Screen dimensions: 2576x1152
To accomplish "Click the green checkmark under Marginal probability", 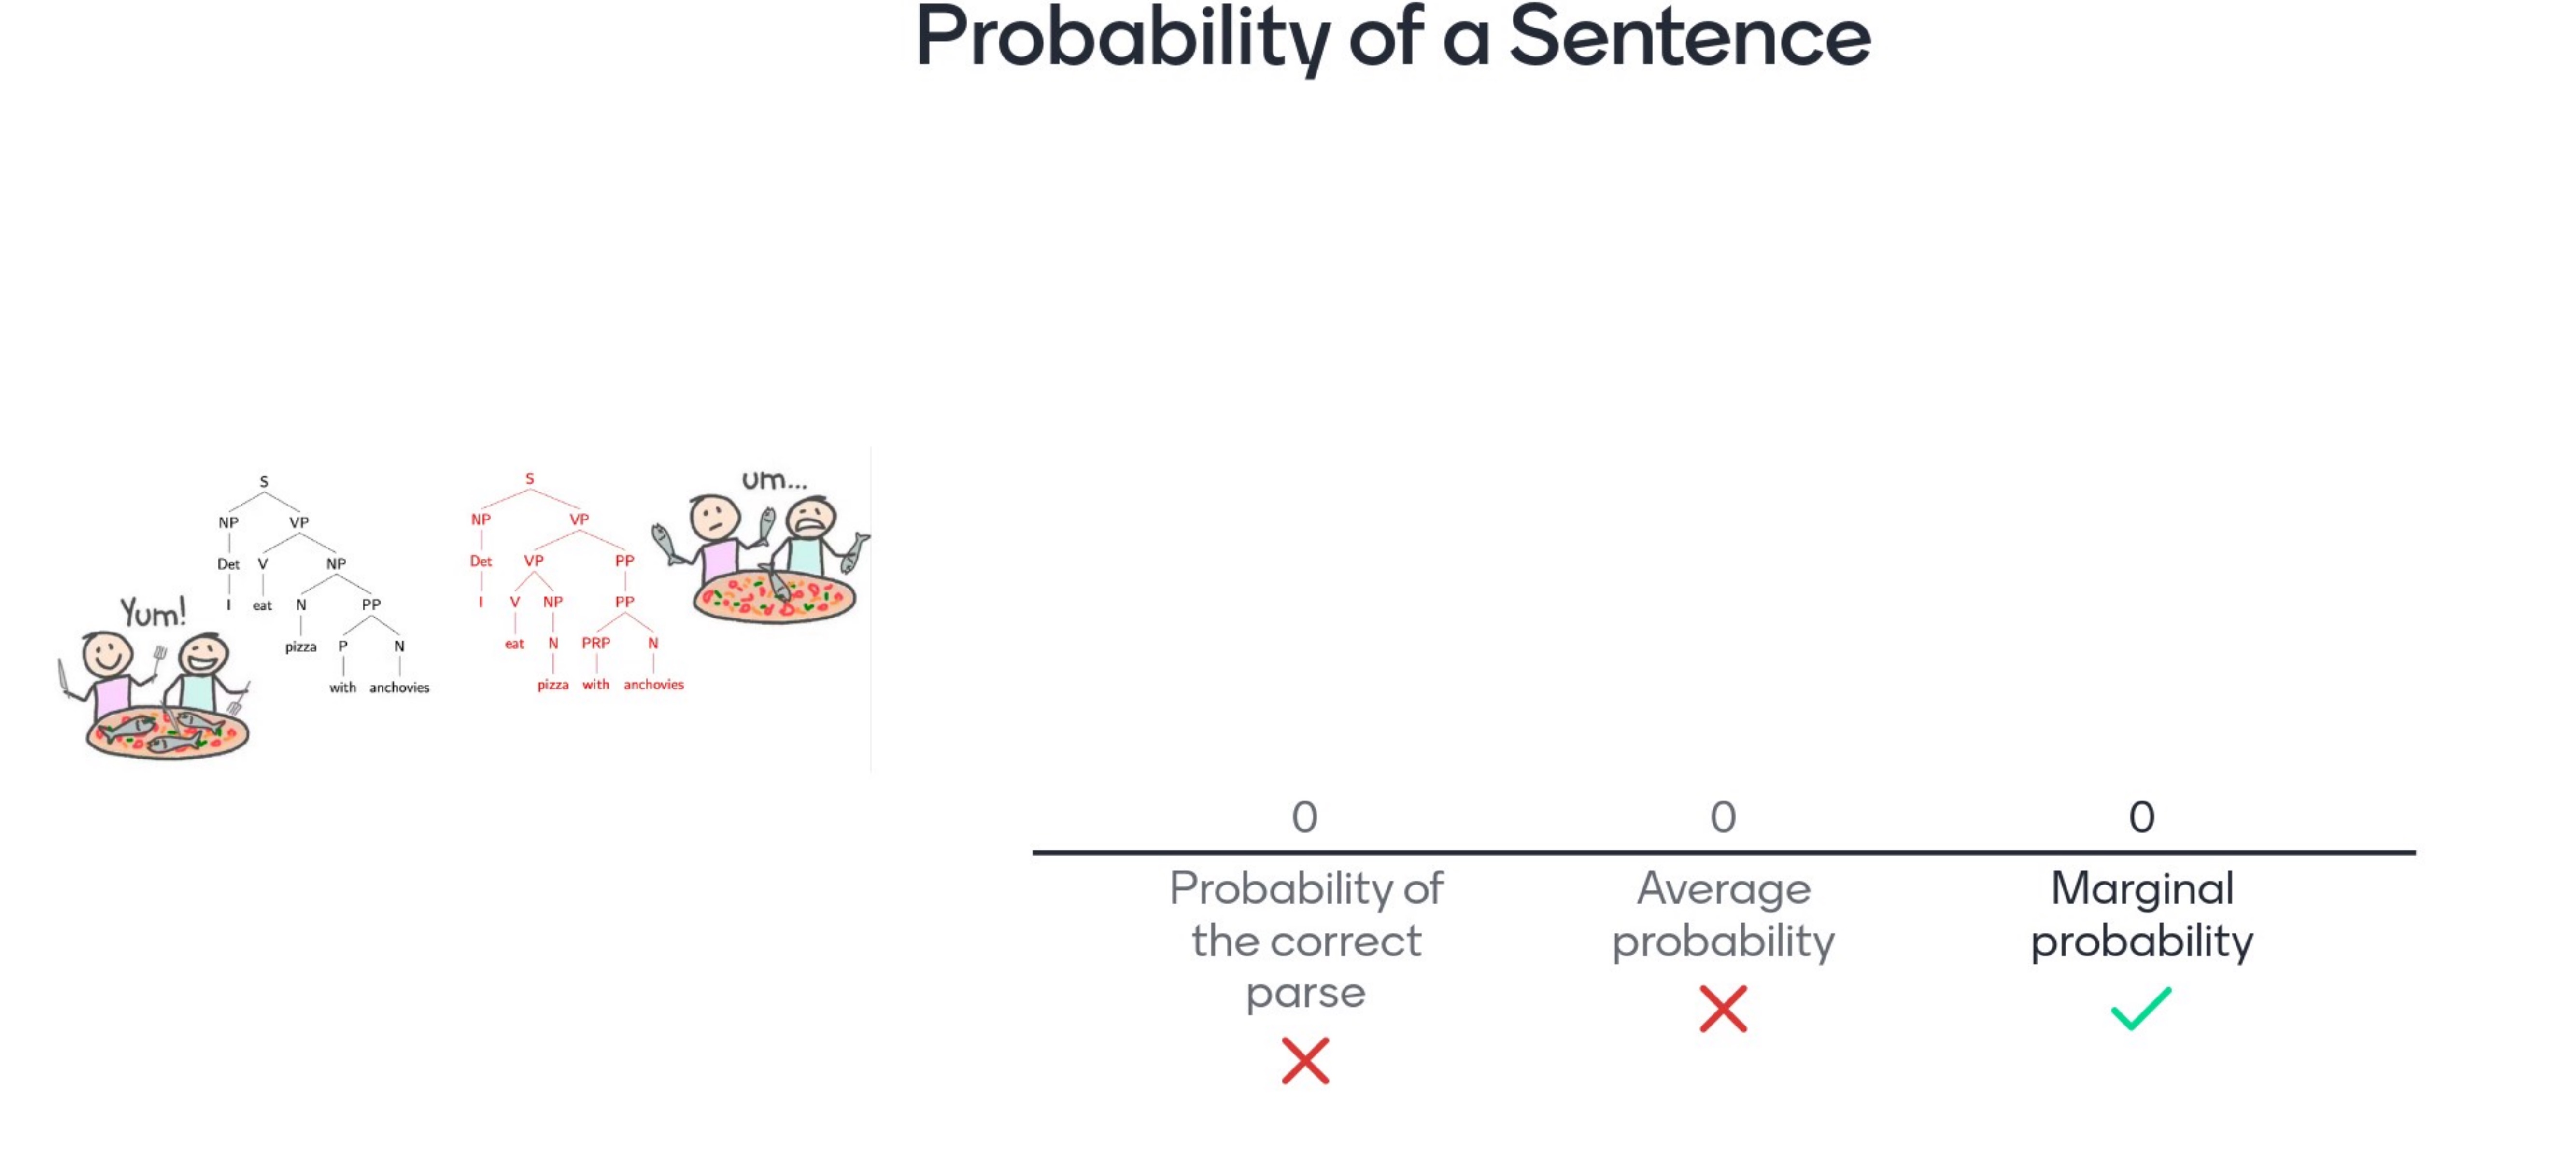I will (2141, 1008).
